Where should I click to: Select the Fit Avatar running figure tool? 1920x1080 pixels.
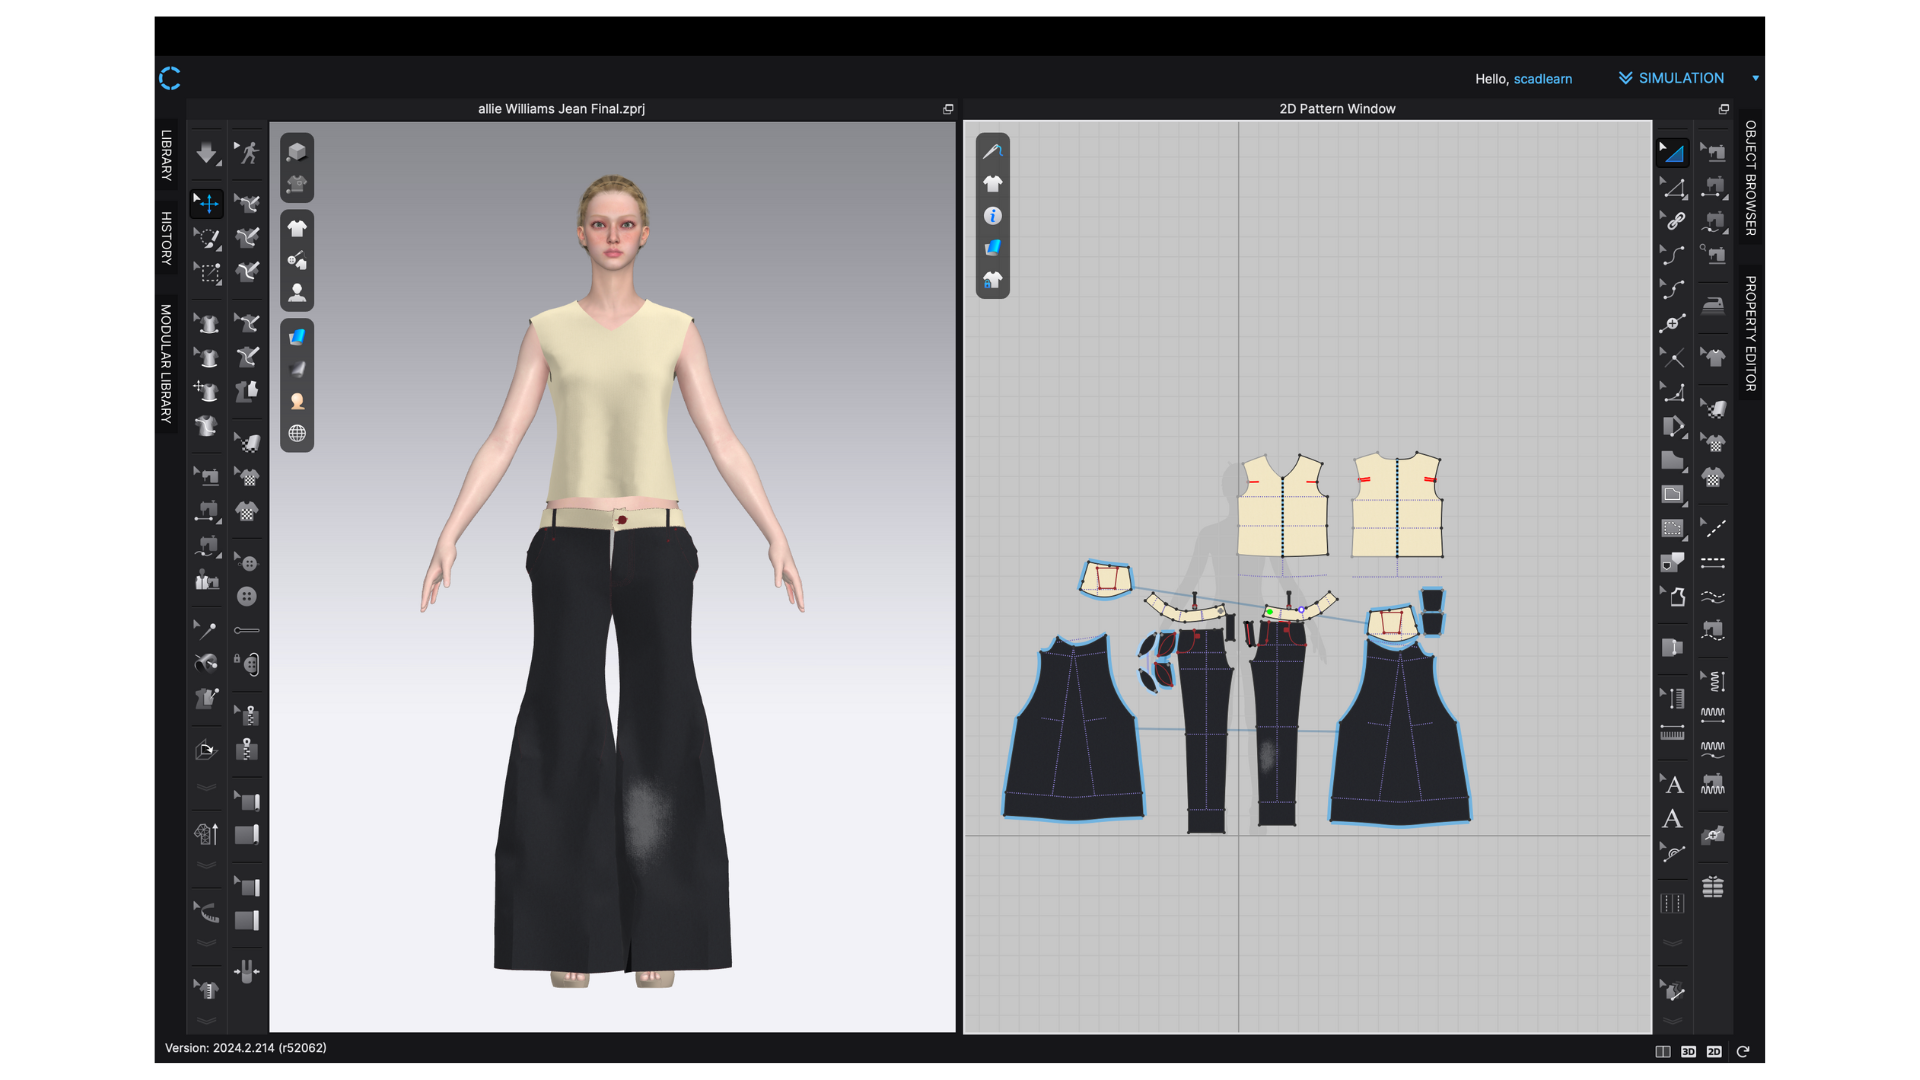[248, 153]
